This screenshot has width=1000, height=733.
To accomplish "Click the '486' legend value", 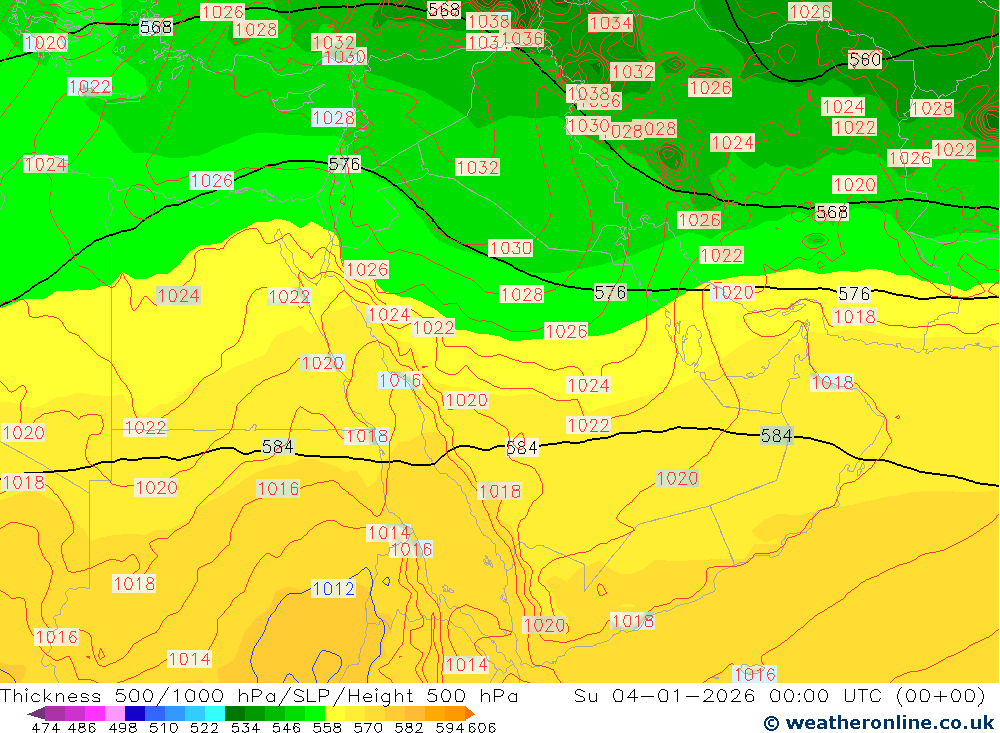I will (x=82, y=727).
